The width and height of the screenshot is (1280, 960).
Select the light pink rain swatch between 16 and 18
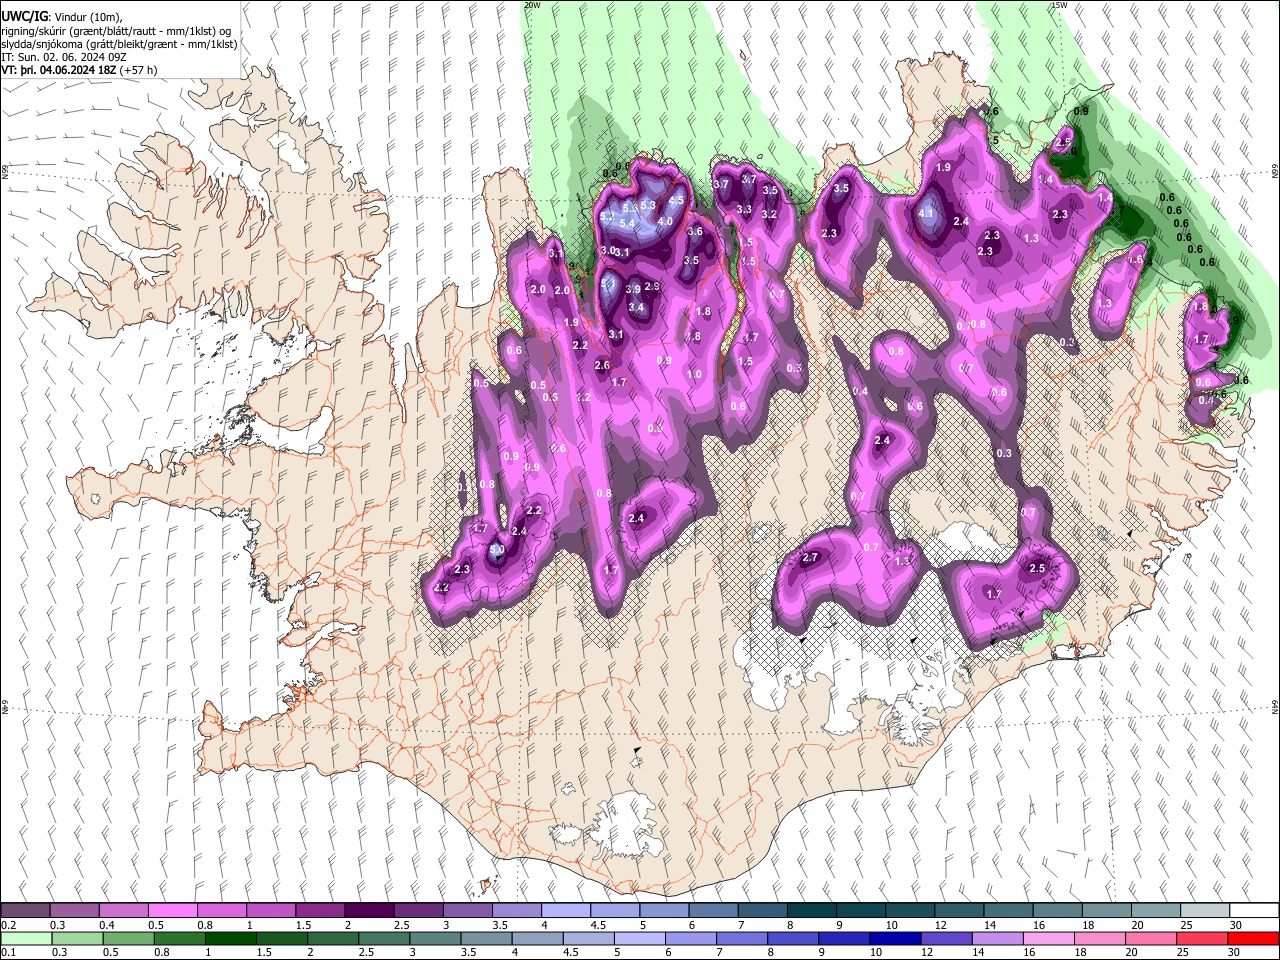click(1049, 938)
